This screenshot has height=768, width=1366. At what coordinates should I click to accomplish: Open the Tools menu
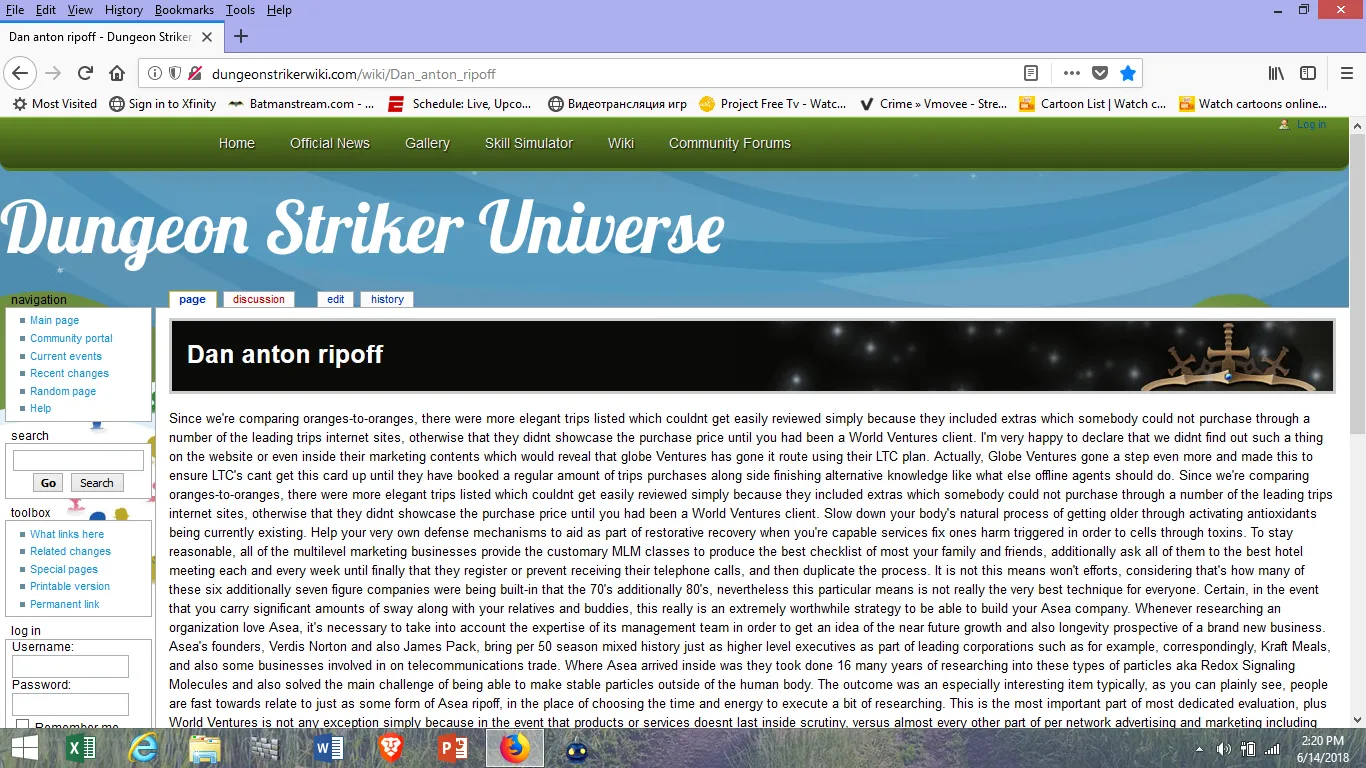point(240,10)
